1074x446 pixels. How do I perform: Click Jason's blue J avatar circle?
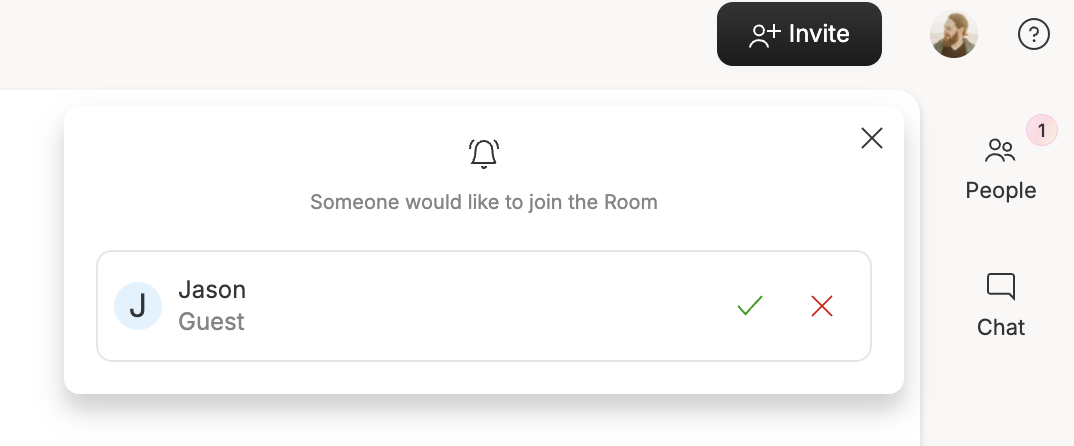coord(138,306)
